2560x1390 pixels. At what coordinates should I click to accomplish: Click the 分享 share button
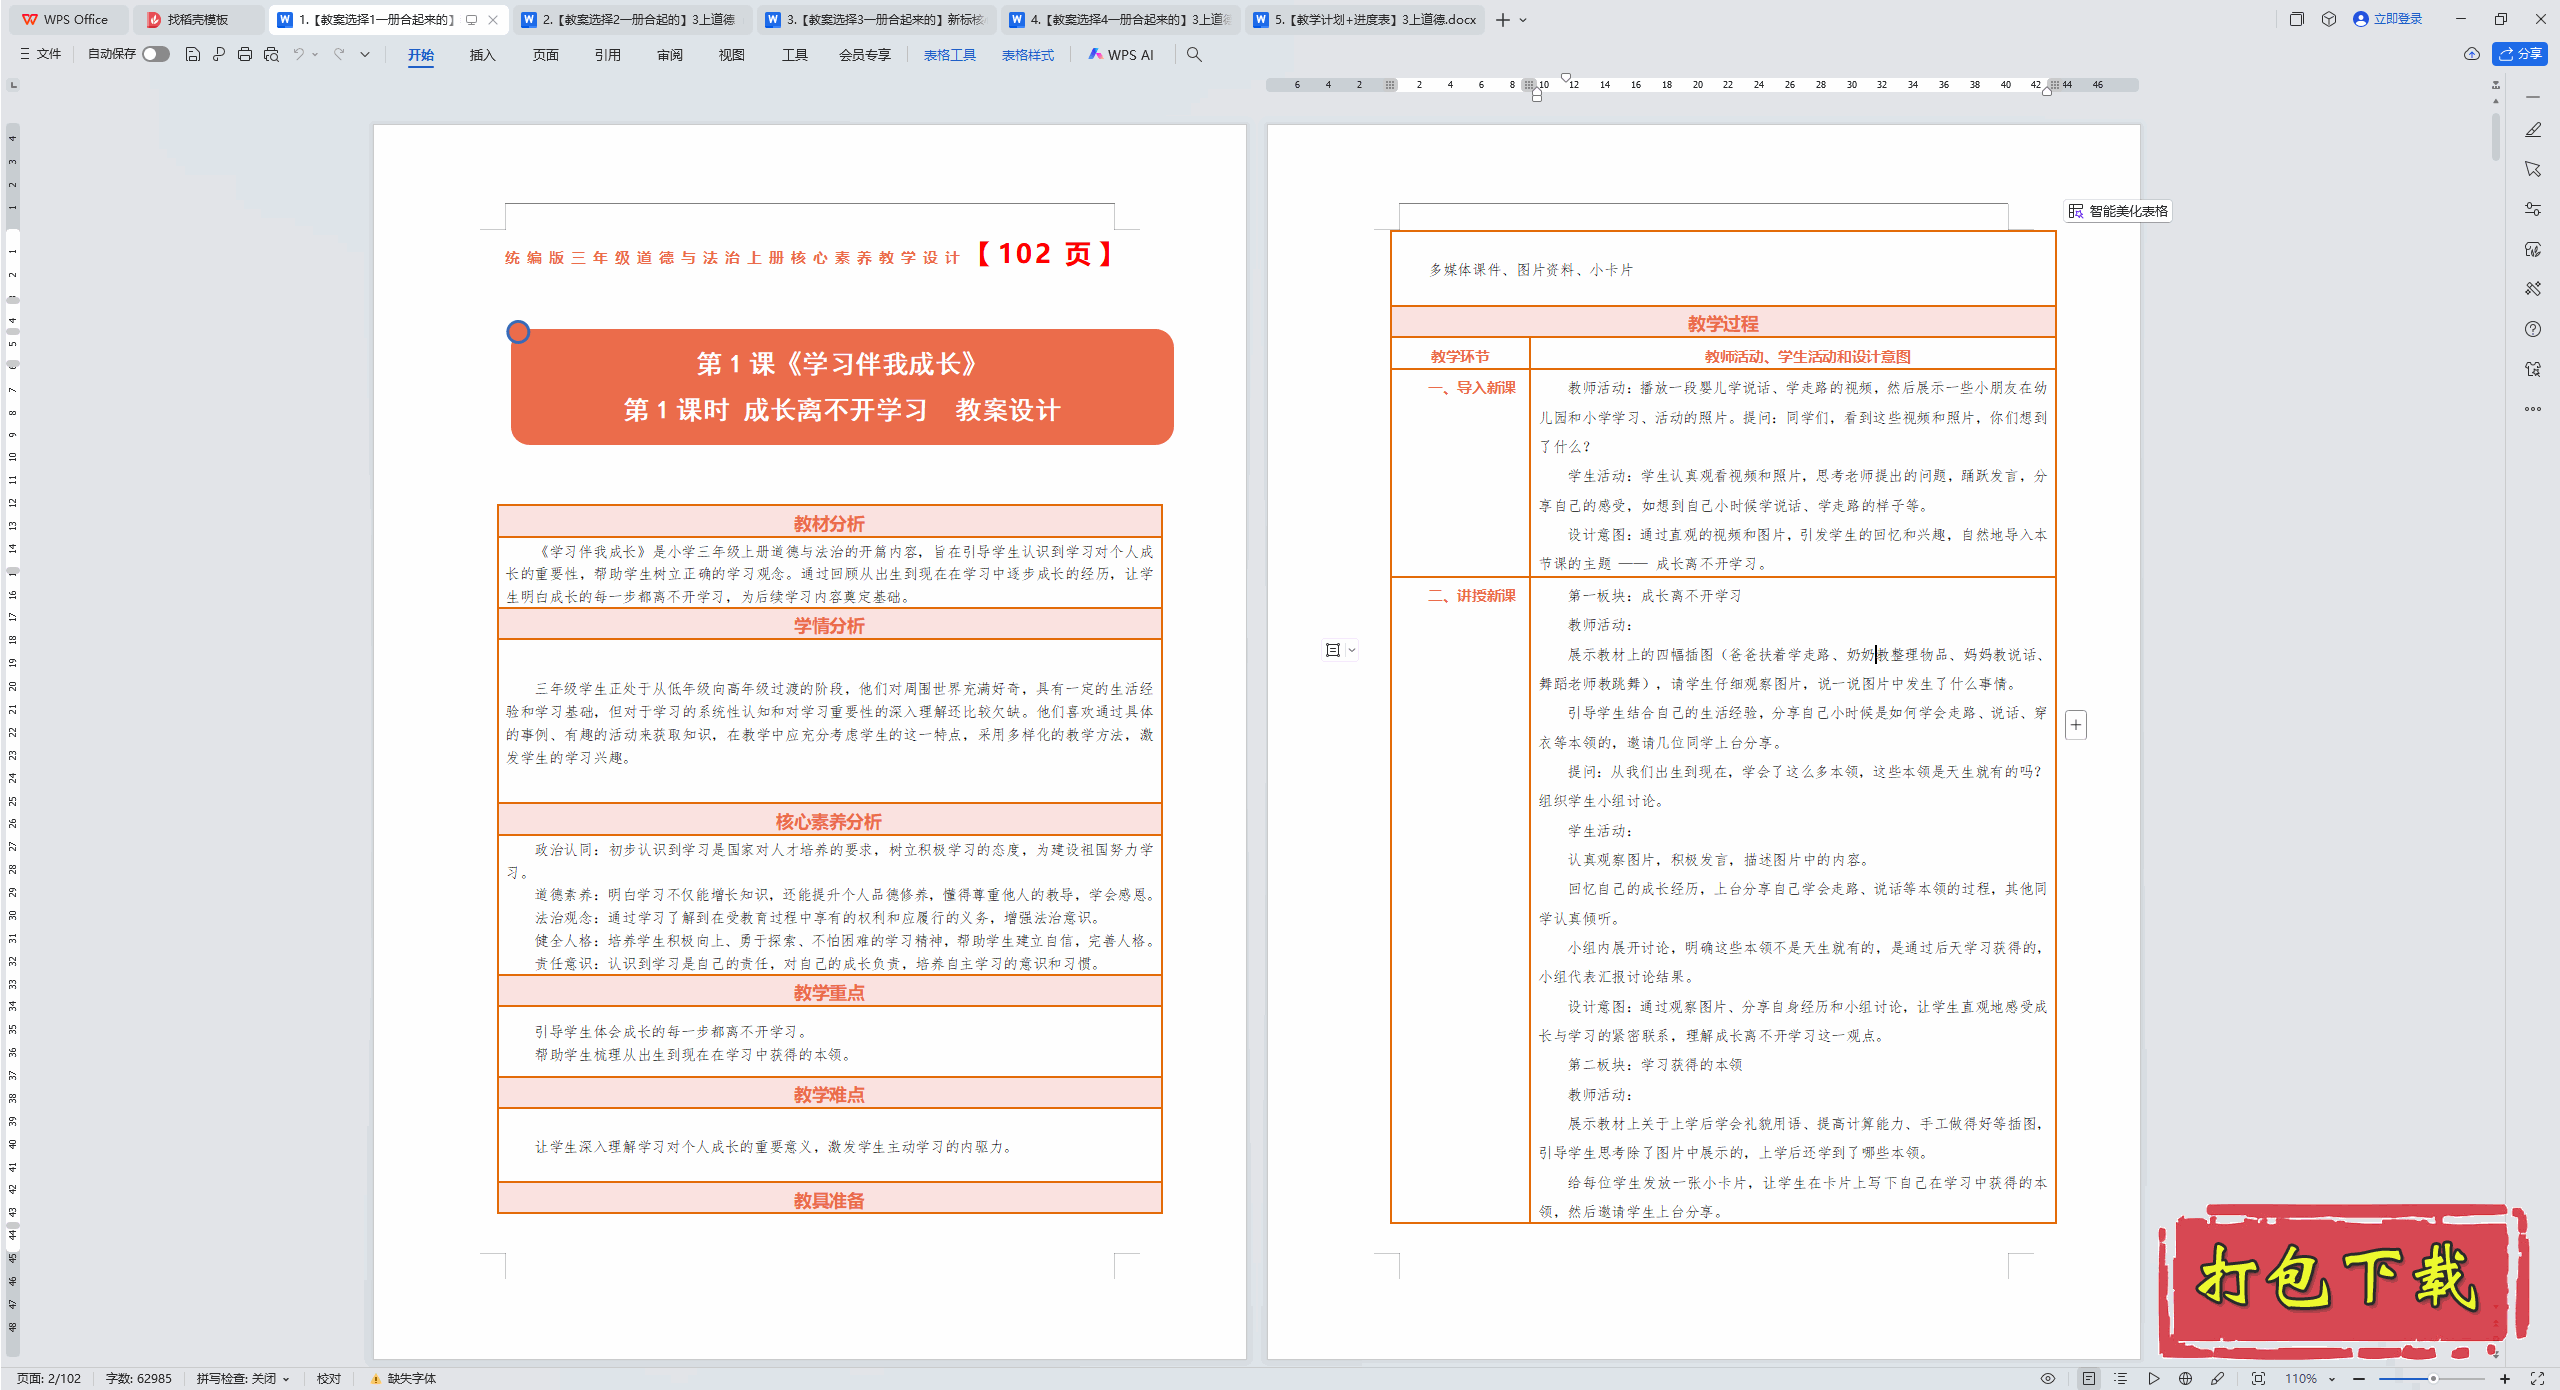[x=2519, y=54]
